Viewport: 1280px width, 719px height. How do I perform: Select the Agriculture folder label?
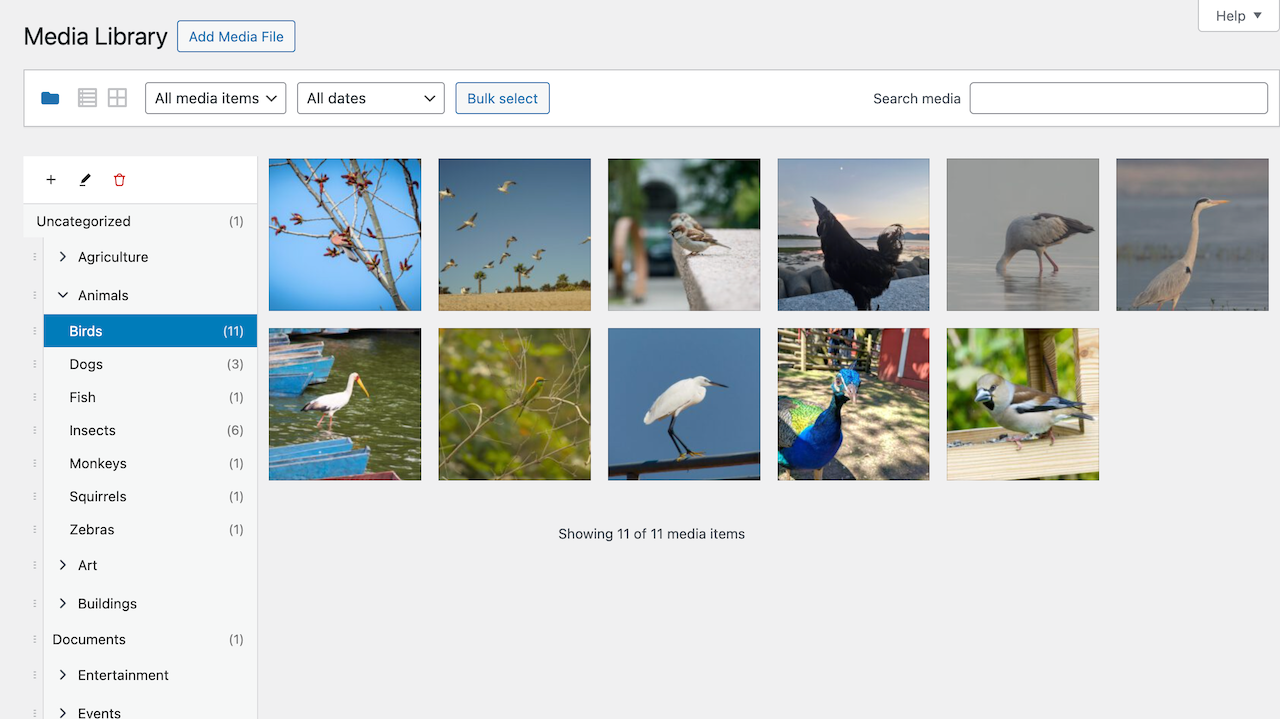pyautogui.click(x=113, y=257)
